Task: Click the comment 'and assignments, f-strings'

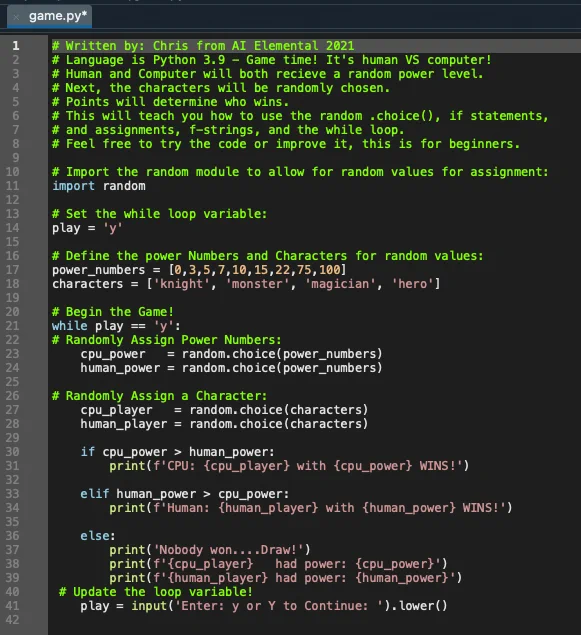Action: (x=228, y=130)
